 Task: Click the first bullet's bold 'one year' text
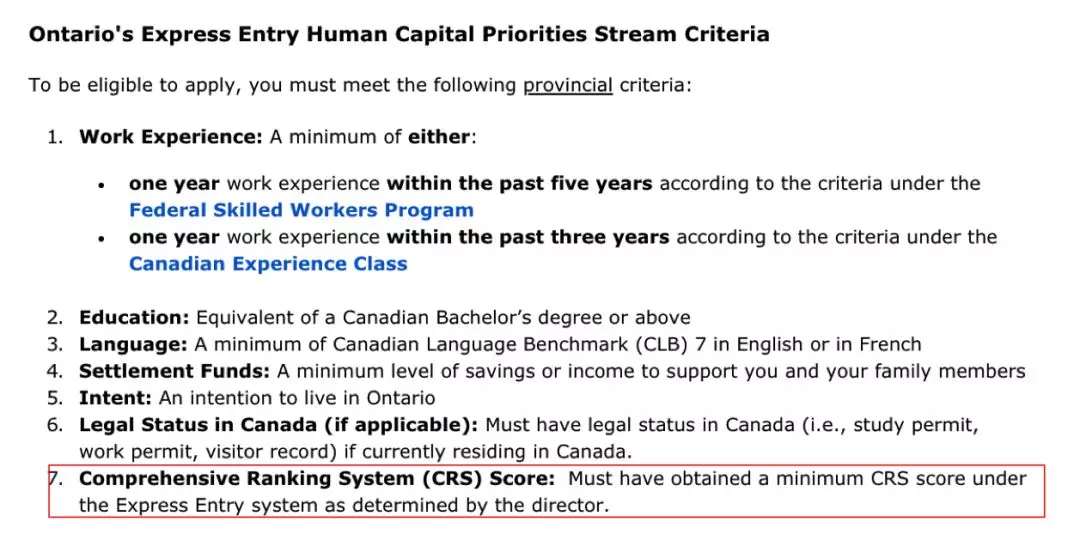174,183
